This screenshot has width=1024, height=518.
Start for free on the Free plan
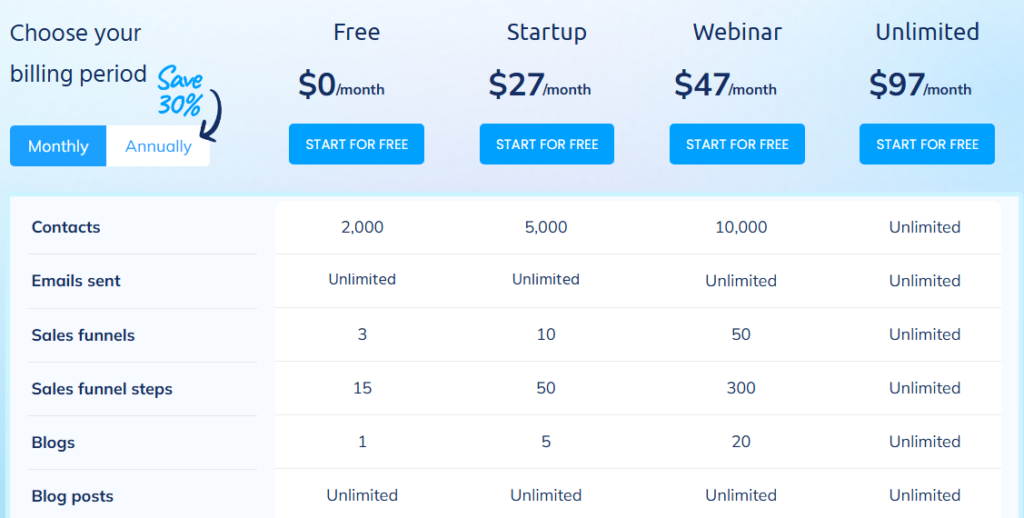[357, 144]
